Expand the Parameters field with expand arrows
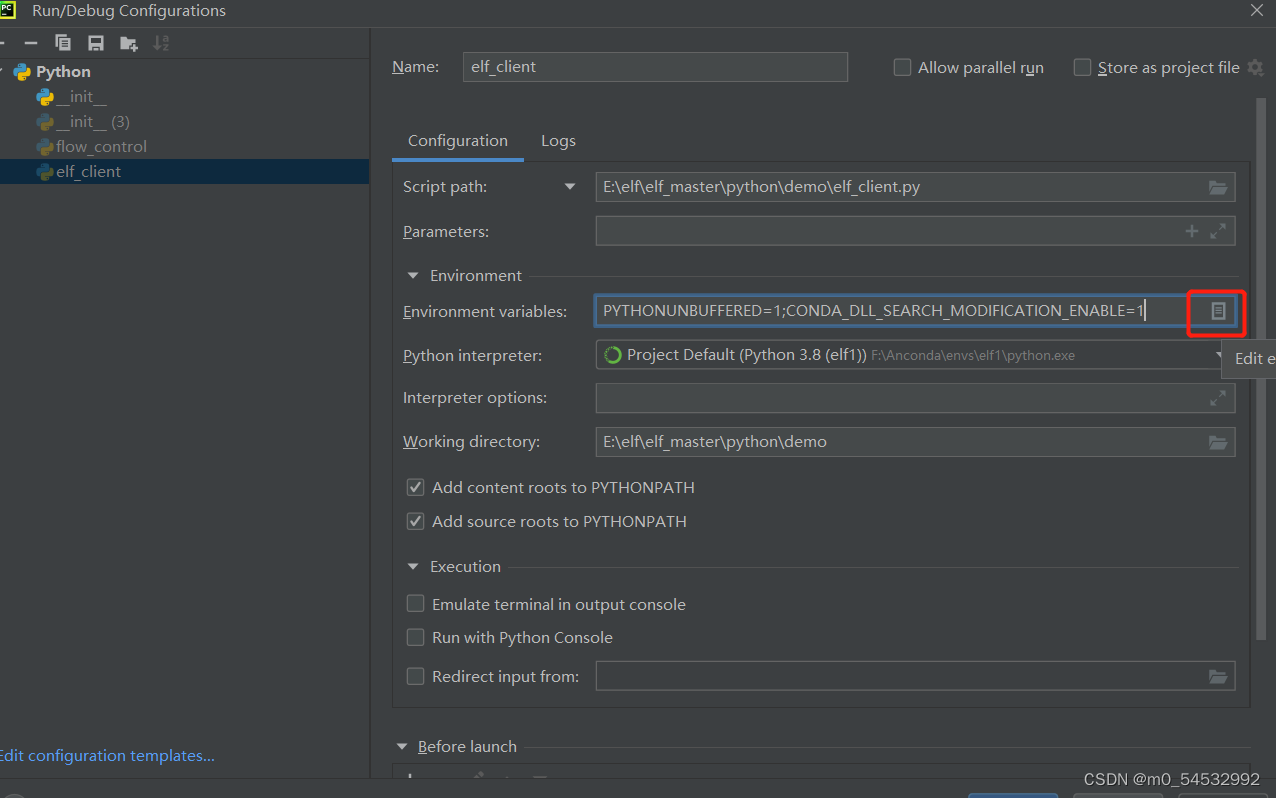The height and width of the screenshot is (798, 1276). pos(1217,231)
